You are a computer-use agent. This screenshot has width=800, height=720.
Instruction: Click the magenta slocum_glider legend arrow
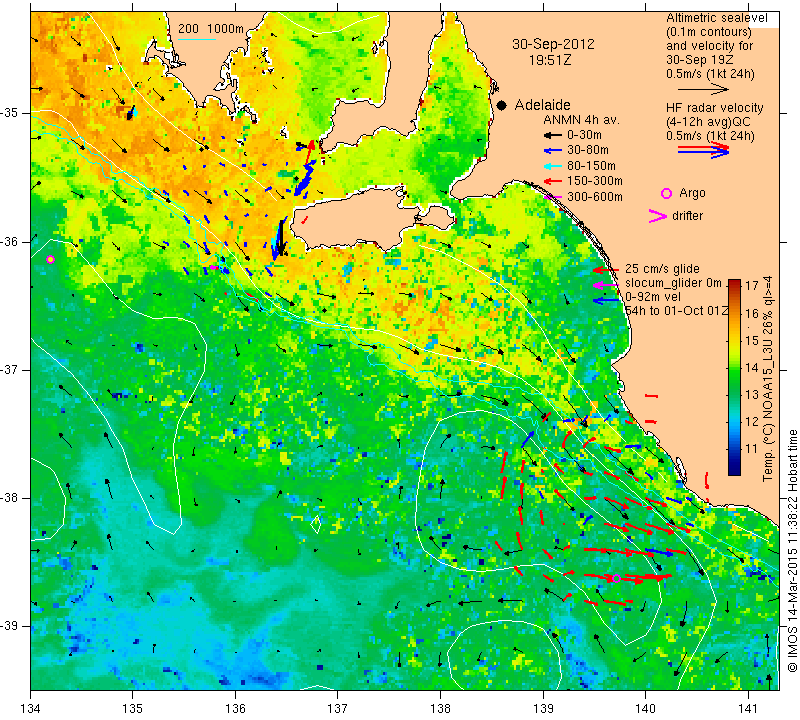[605, 285]
